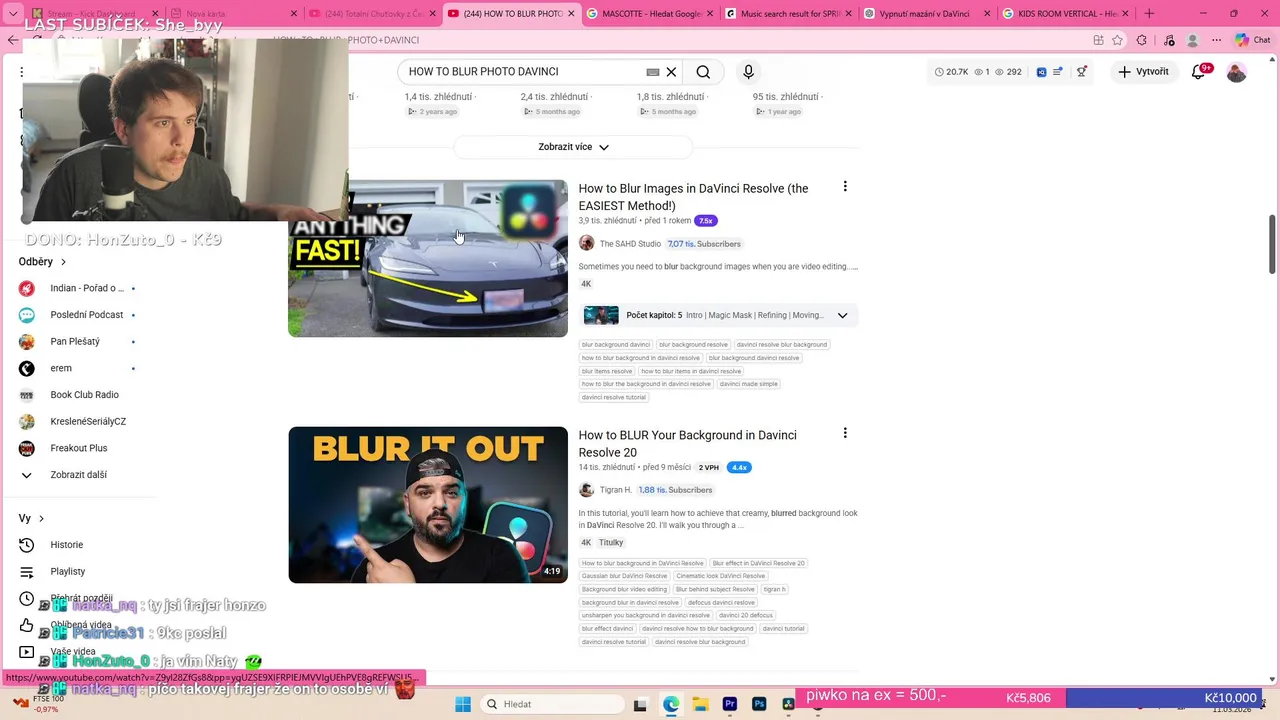Open the 'Odběry' section arrow
Viewport: 1280px width, 720px height.
click(x=63, y=262)
